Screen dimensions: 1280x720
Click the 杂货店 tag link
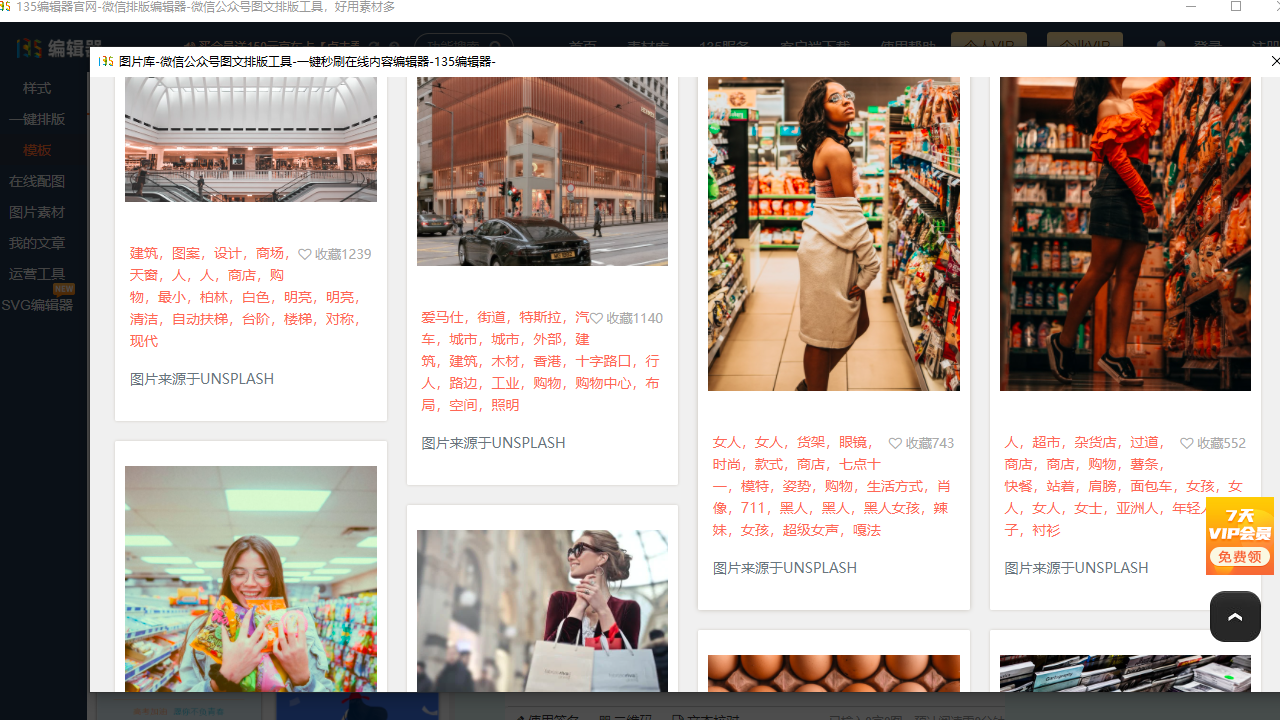coord(1095,442)
